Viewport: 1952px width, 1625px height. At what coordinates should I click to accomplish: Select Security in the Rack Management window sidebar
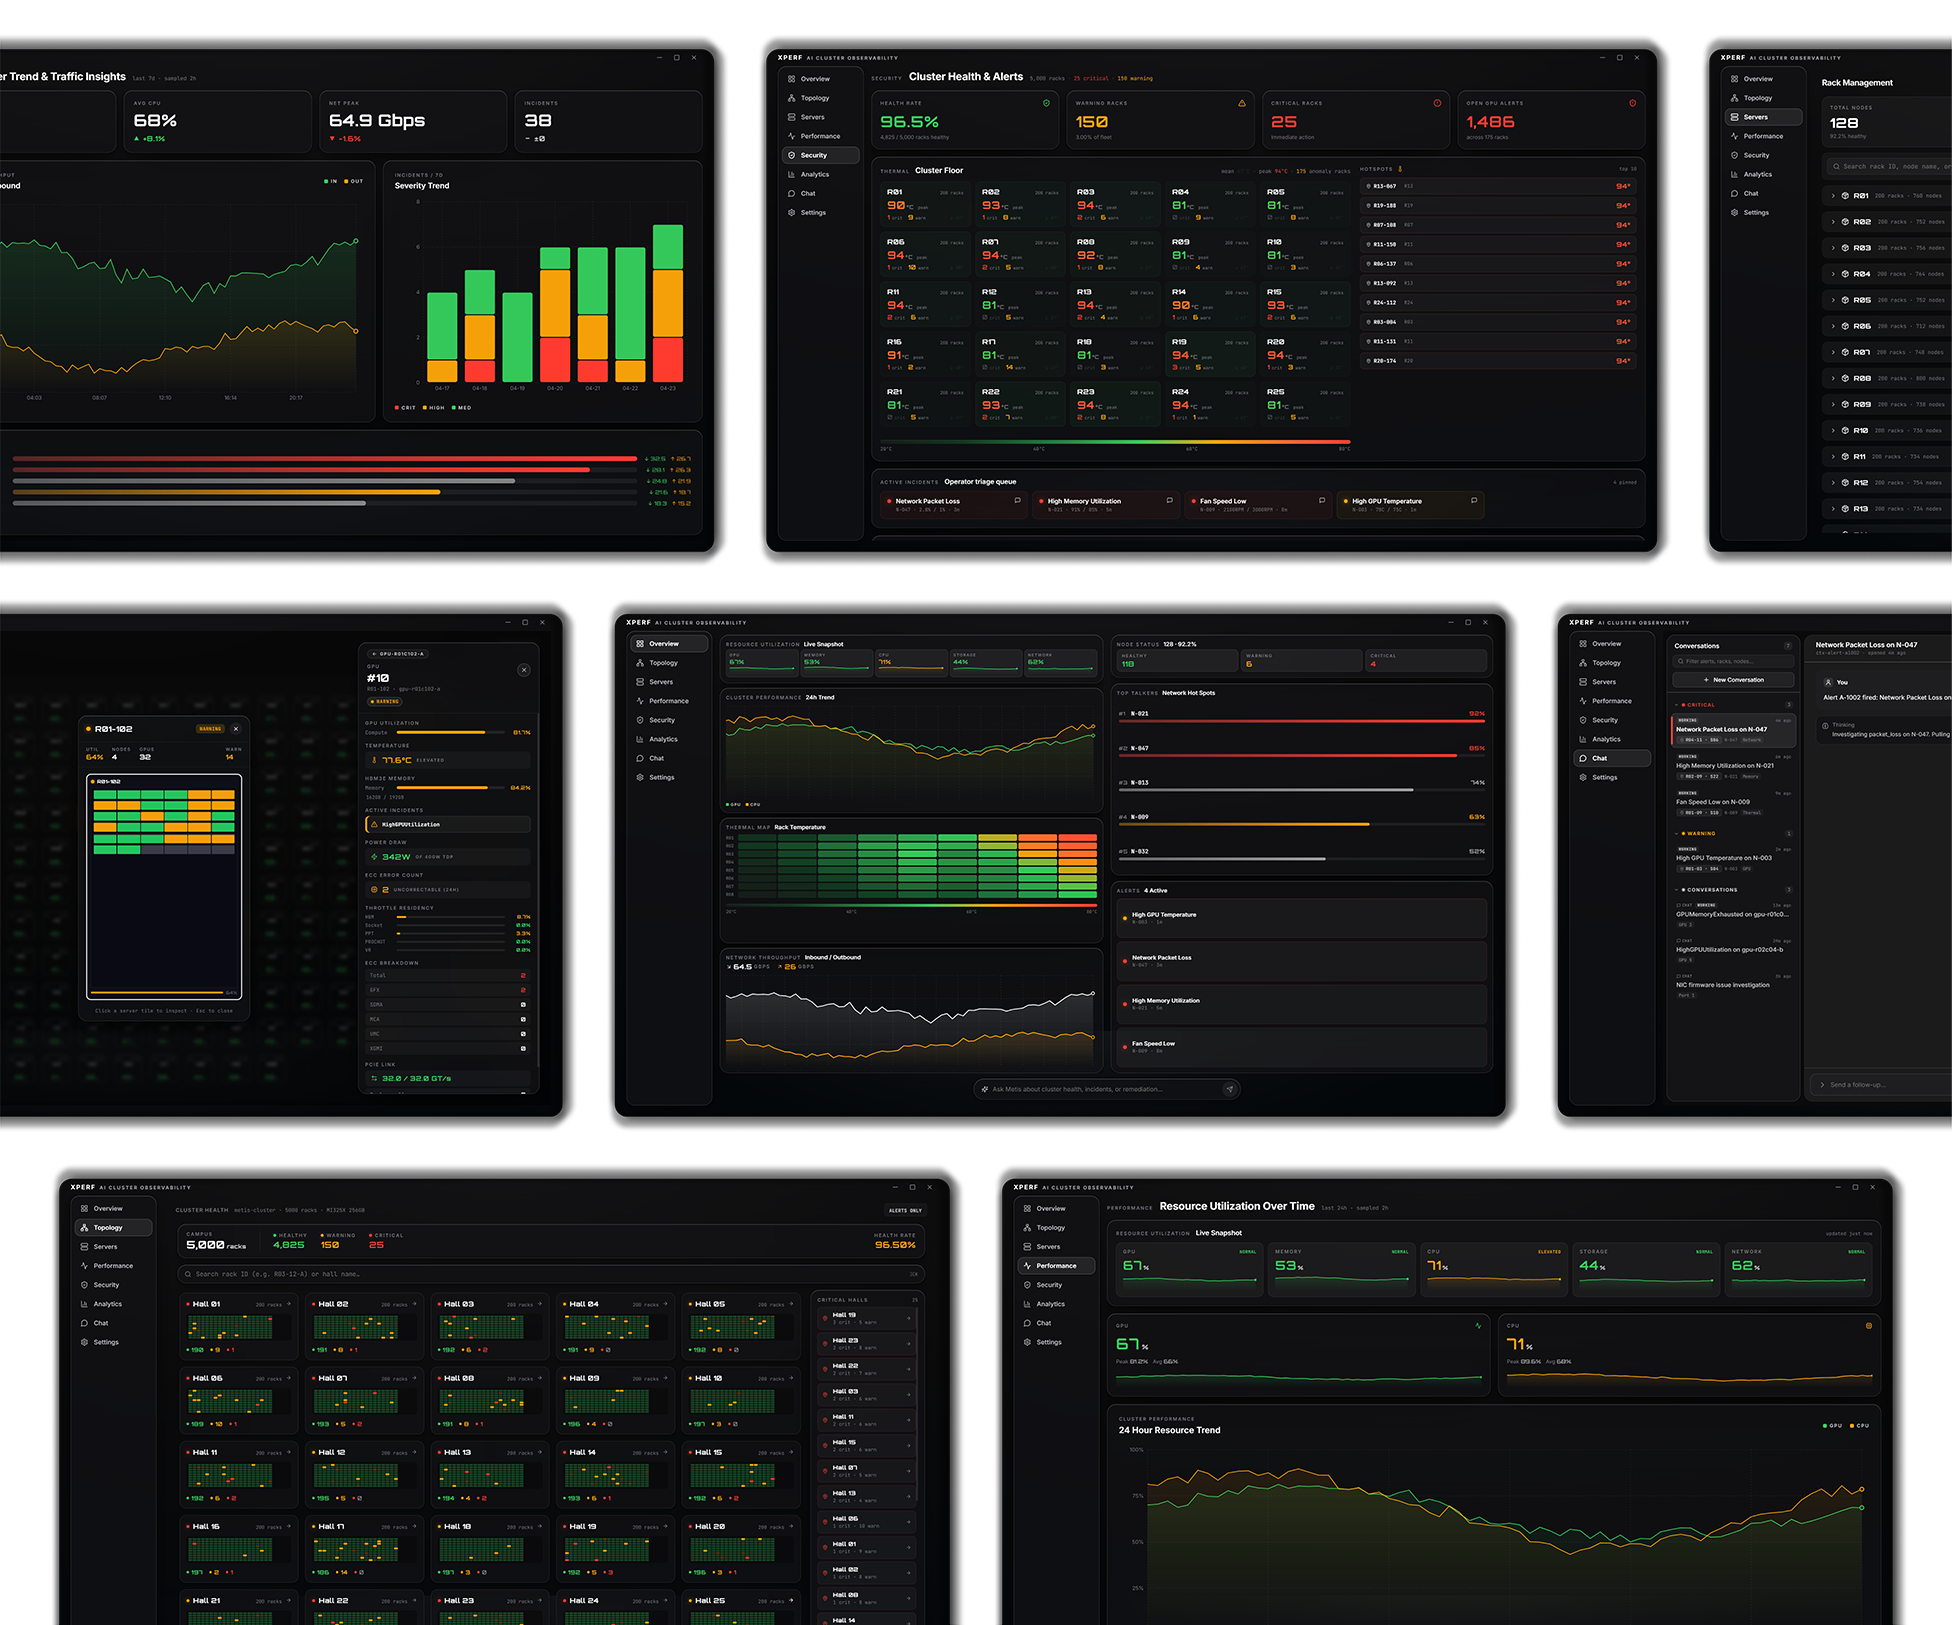tap(1765, 155)
